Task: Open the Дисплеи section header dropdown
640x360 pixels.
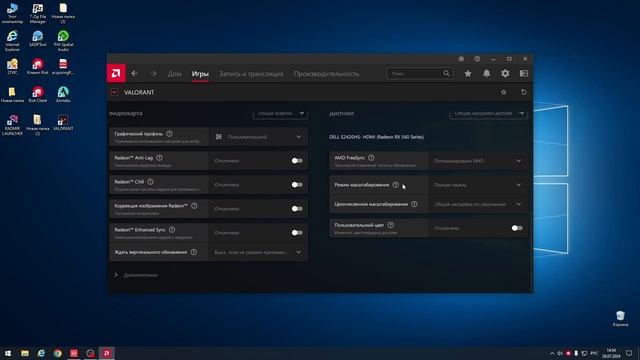Action: [x=488, y=114]
